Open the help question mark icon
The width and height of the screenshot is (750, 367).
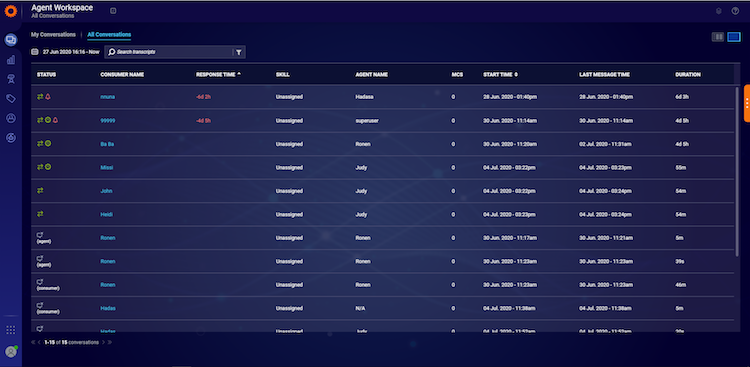click(735, 11)
